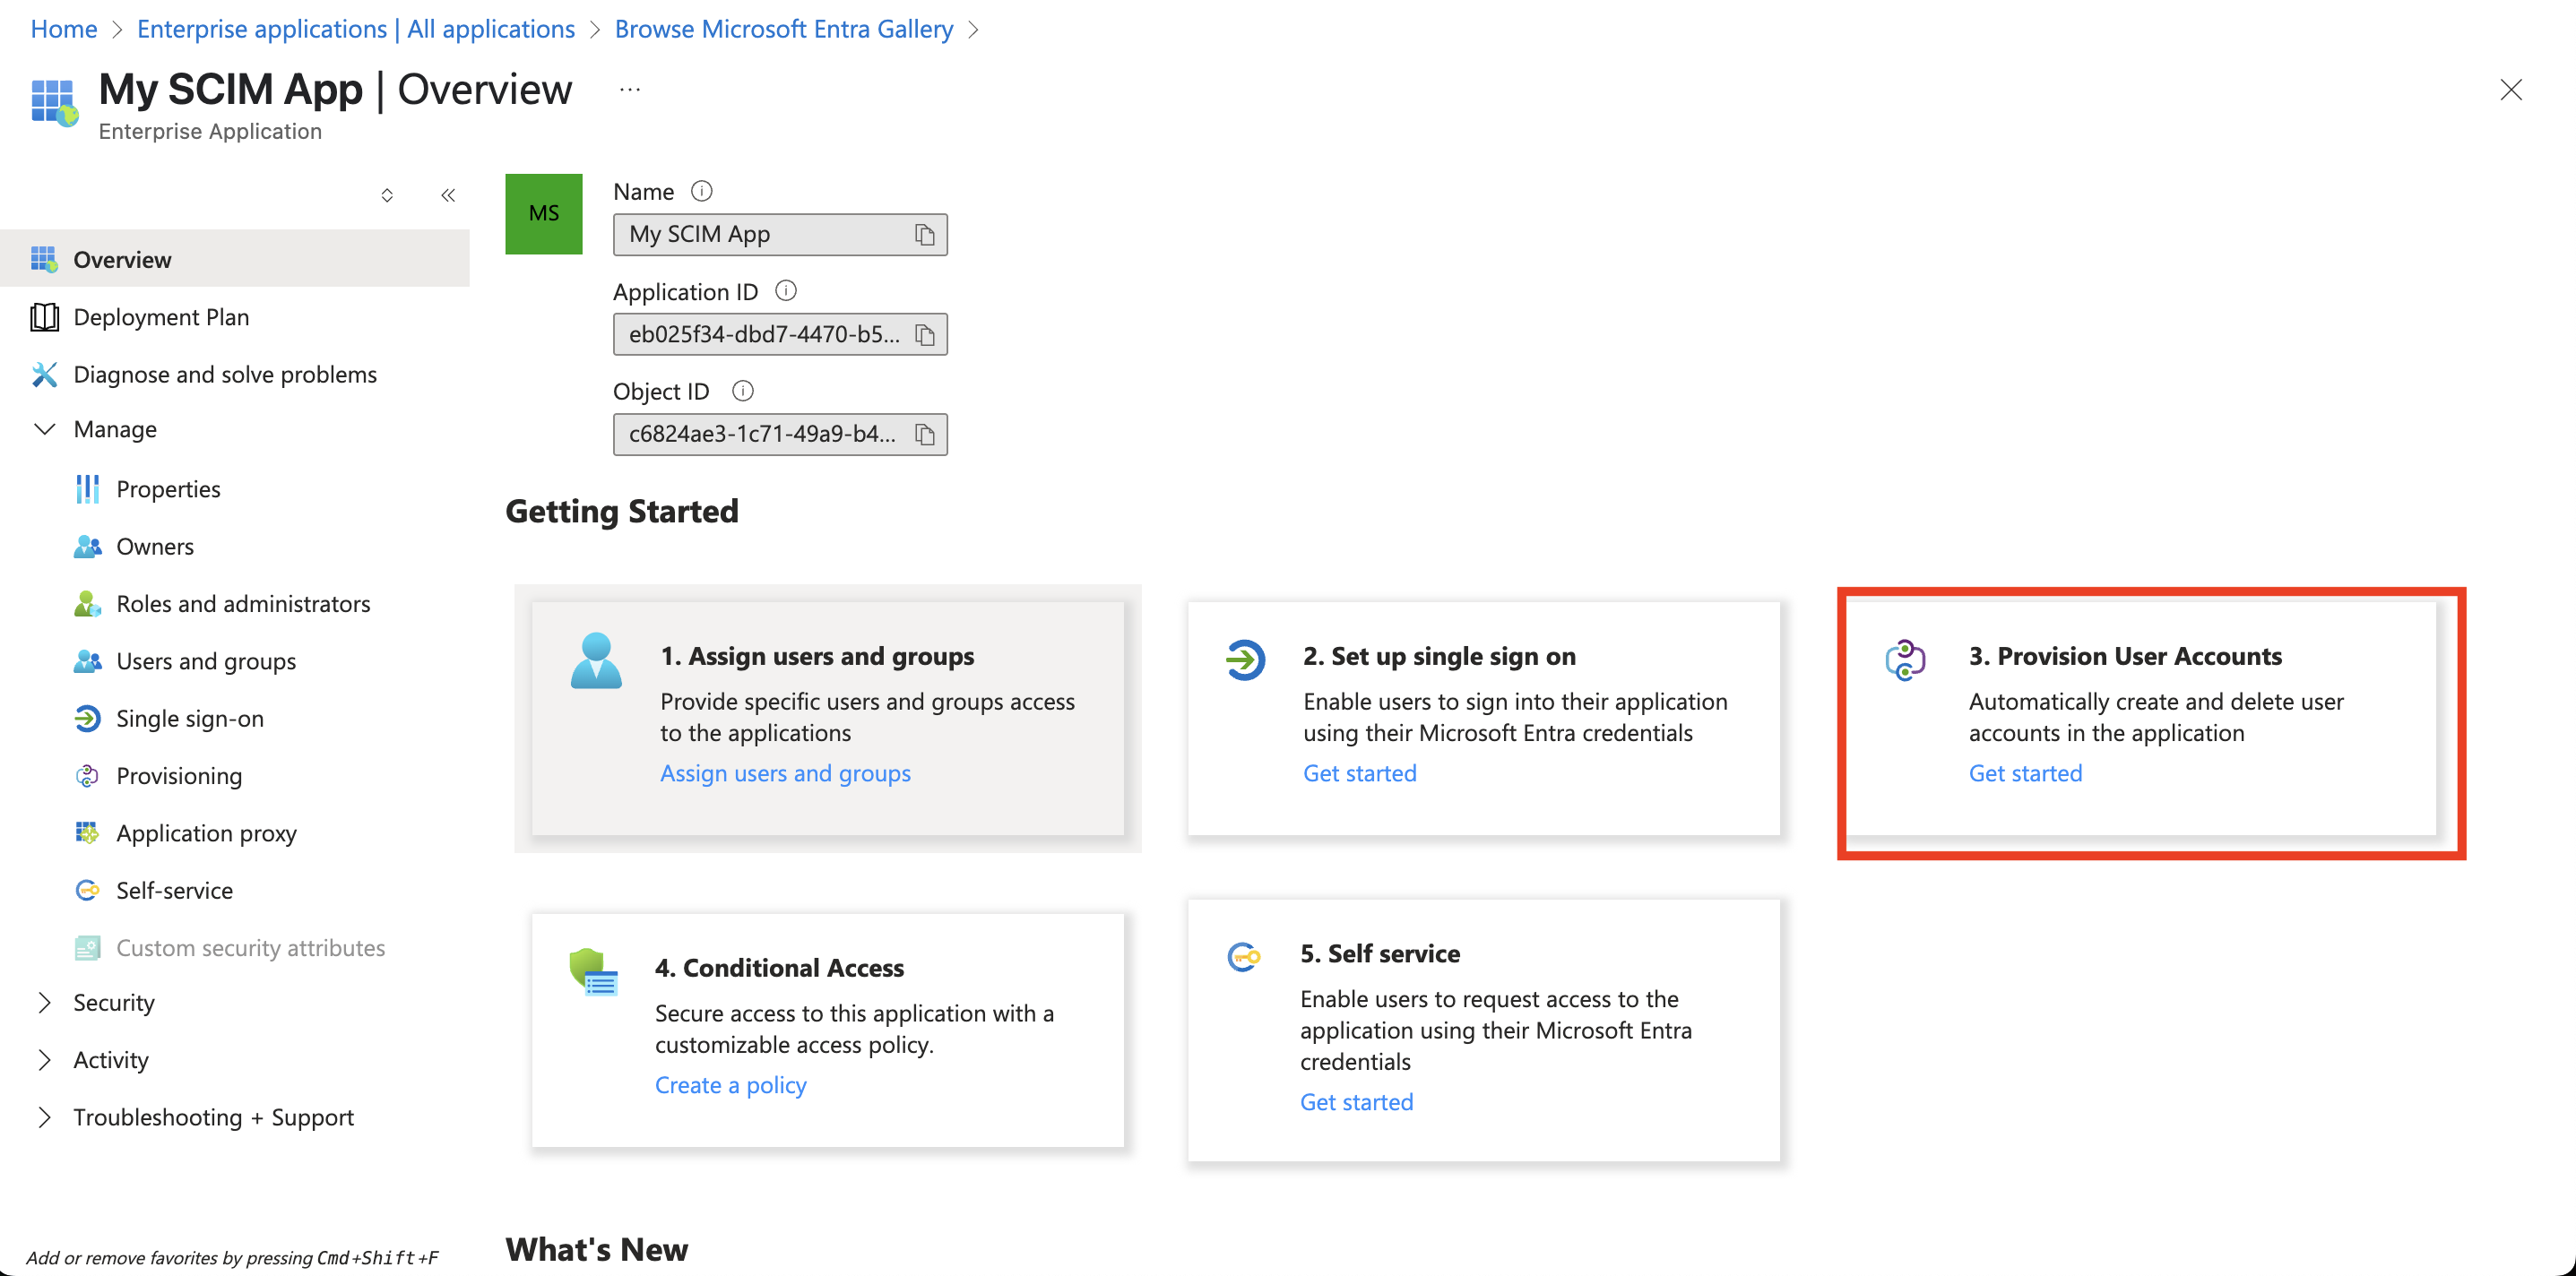Click the Deployment Plan book icon

[x=44, y=317]
